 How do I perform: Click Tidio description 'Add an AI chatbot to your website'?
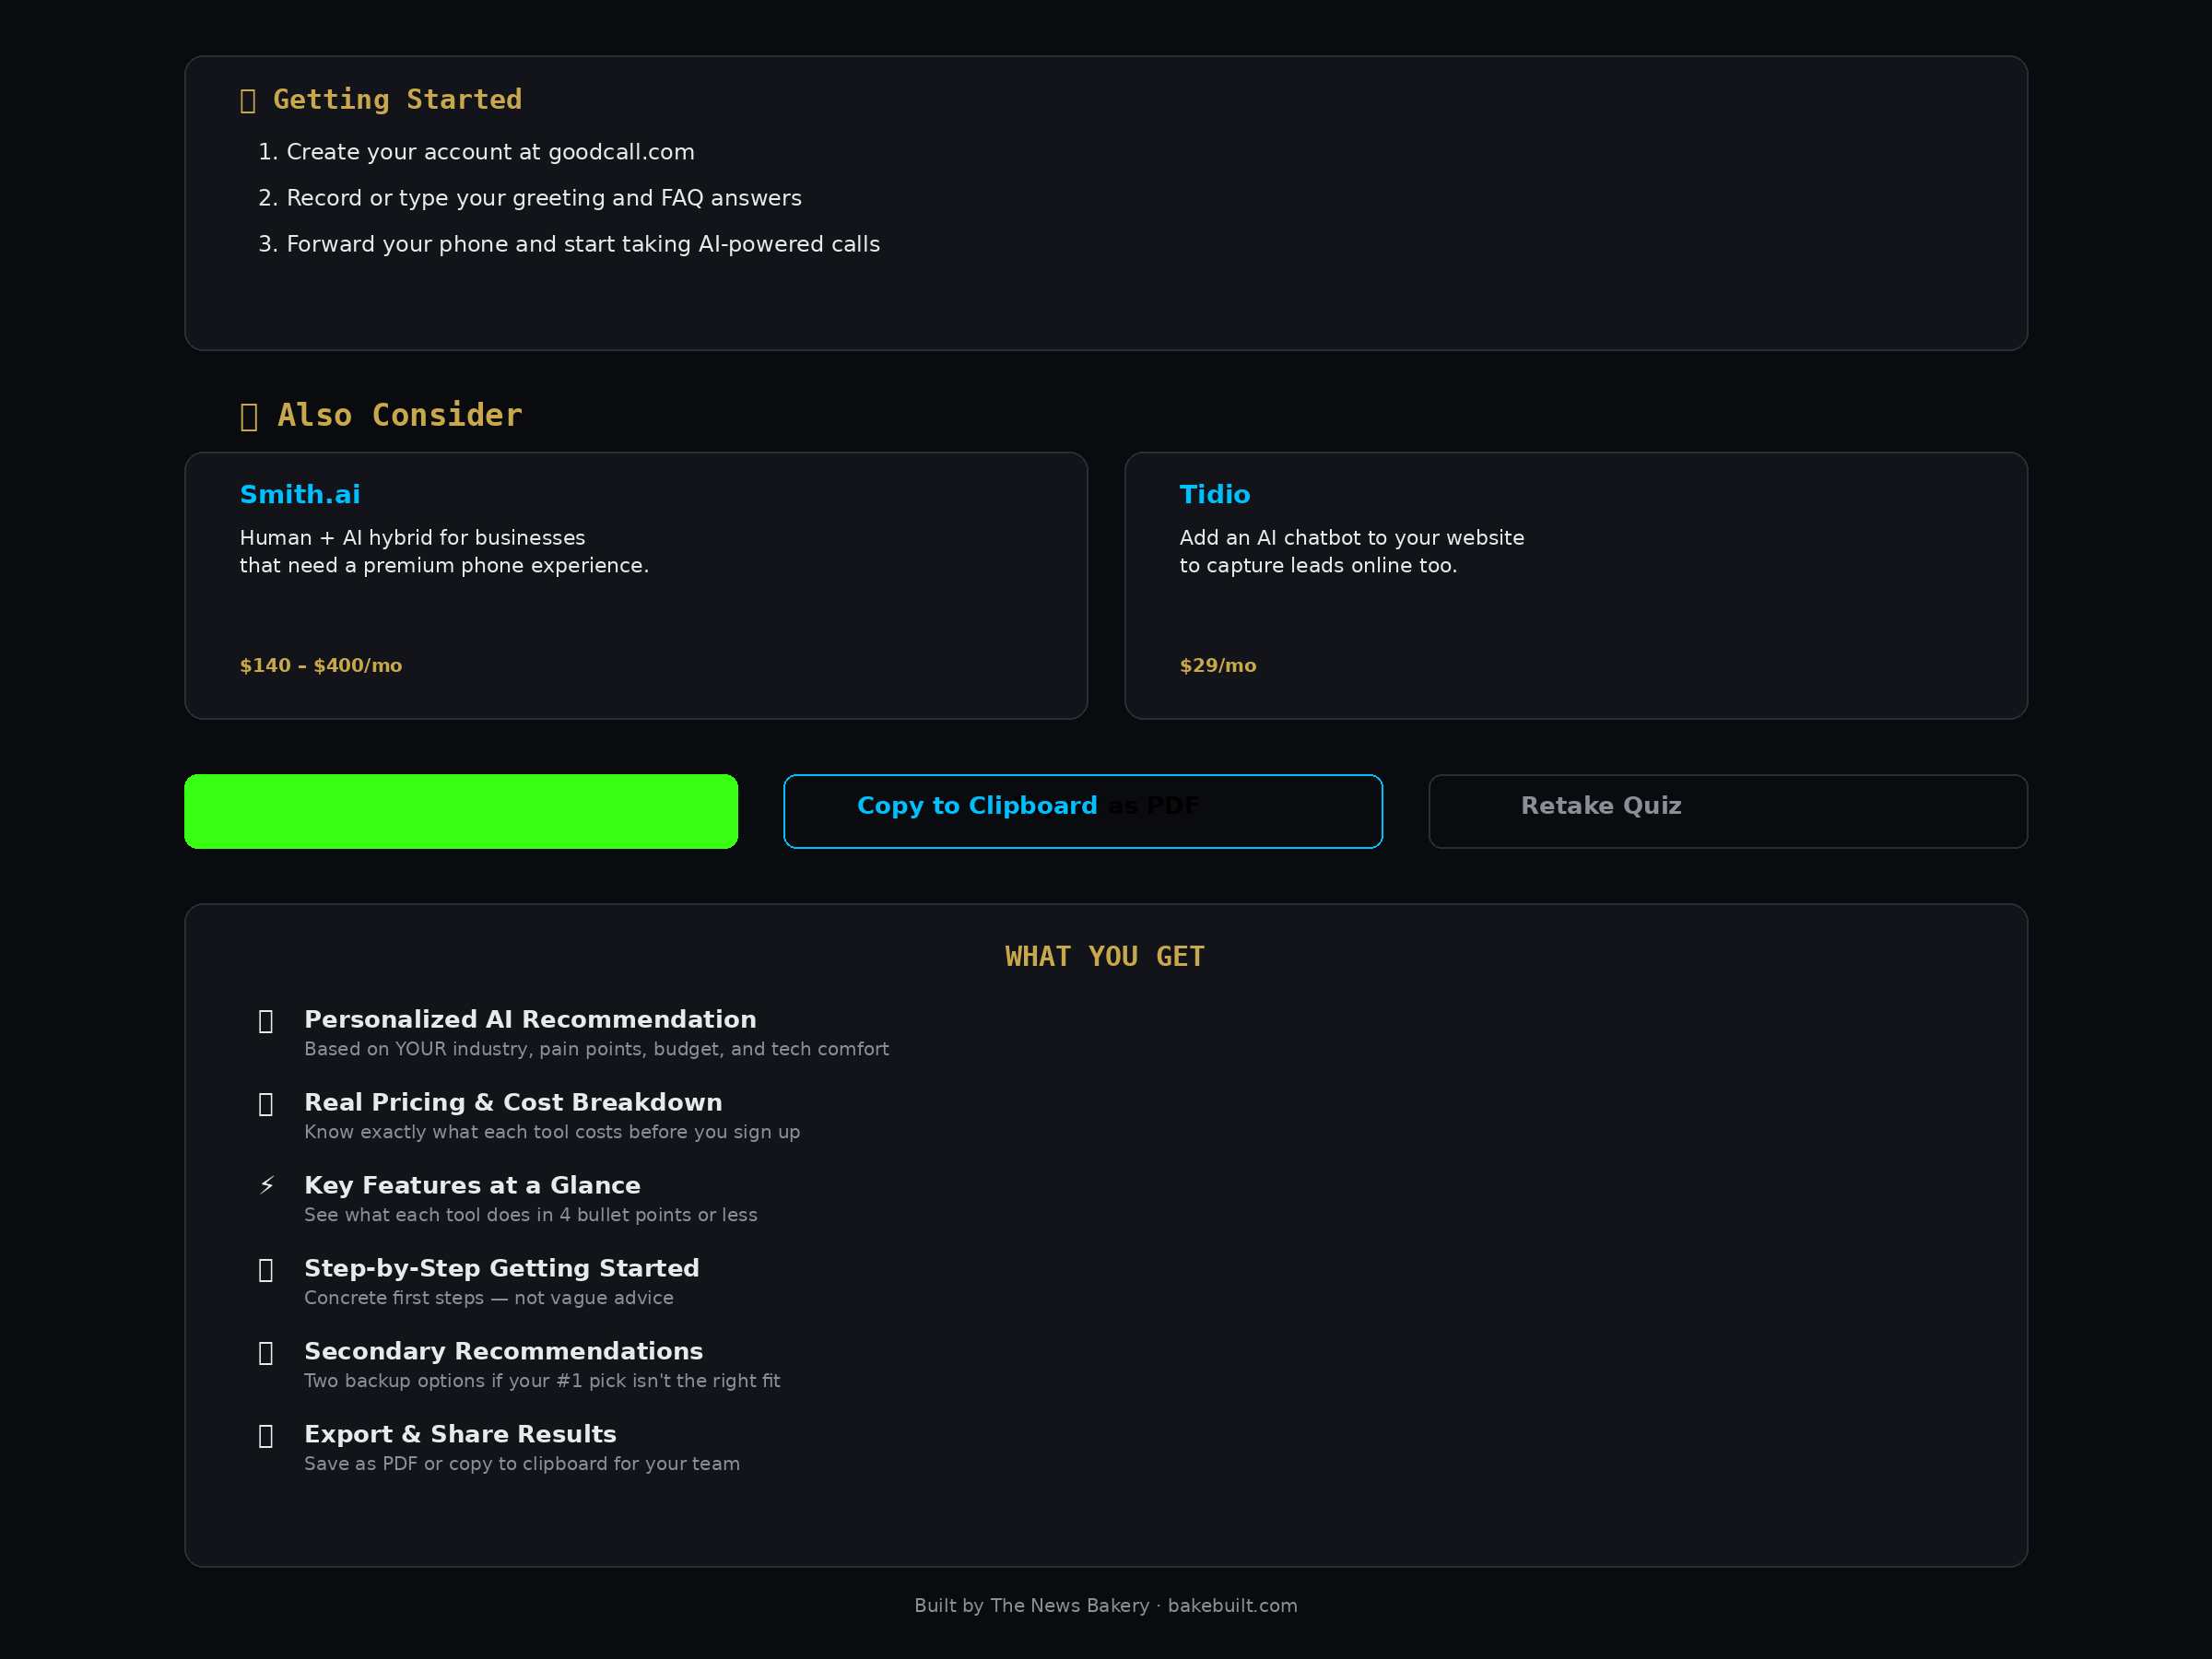(1352, 537)
